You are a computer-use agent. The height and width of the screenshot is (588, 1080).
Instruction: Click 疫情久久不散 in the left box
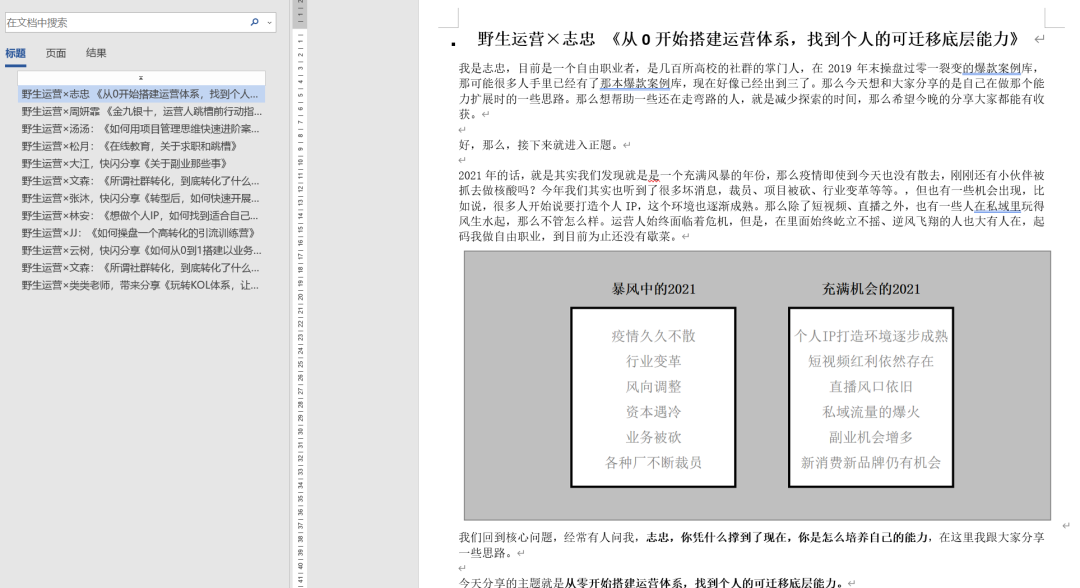(654, 336)
